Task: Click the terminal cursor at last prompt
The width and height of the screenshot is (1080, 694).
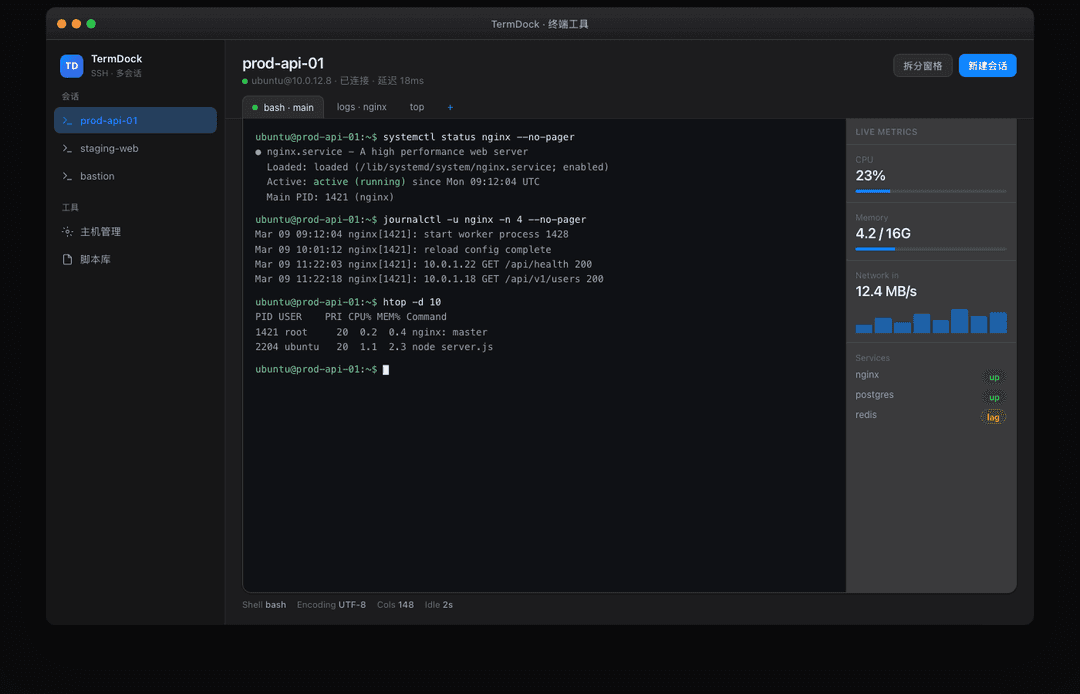Action: click(x=386, y=370)
